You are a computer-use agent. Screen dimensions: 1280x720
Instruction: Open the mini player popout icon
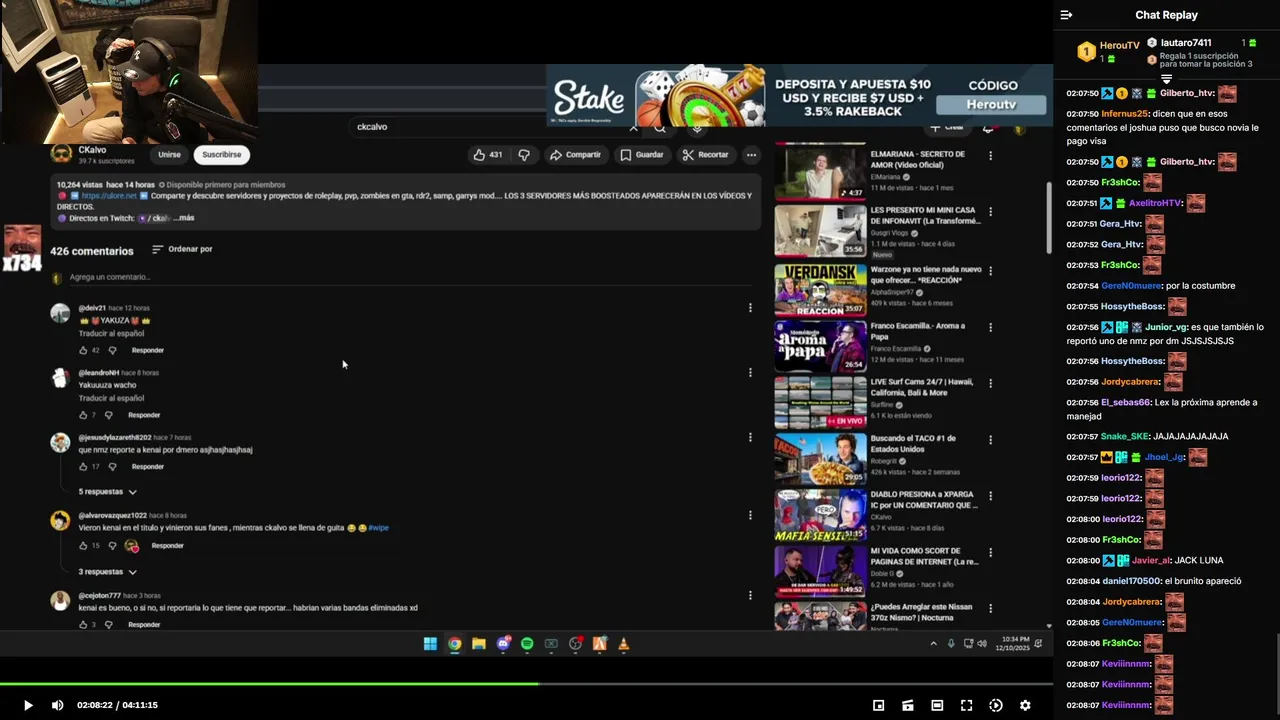878,705
